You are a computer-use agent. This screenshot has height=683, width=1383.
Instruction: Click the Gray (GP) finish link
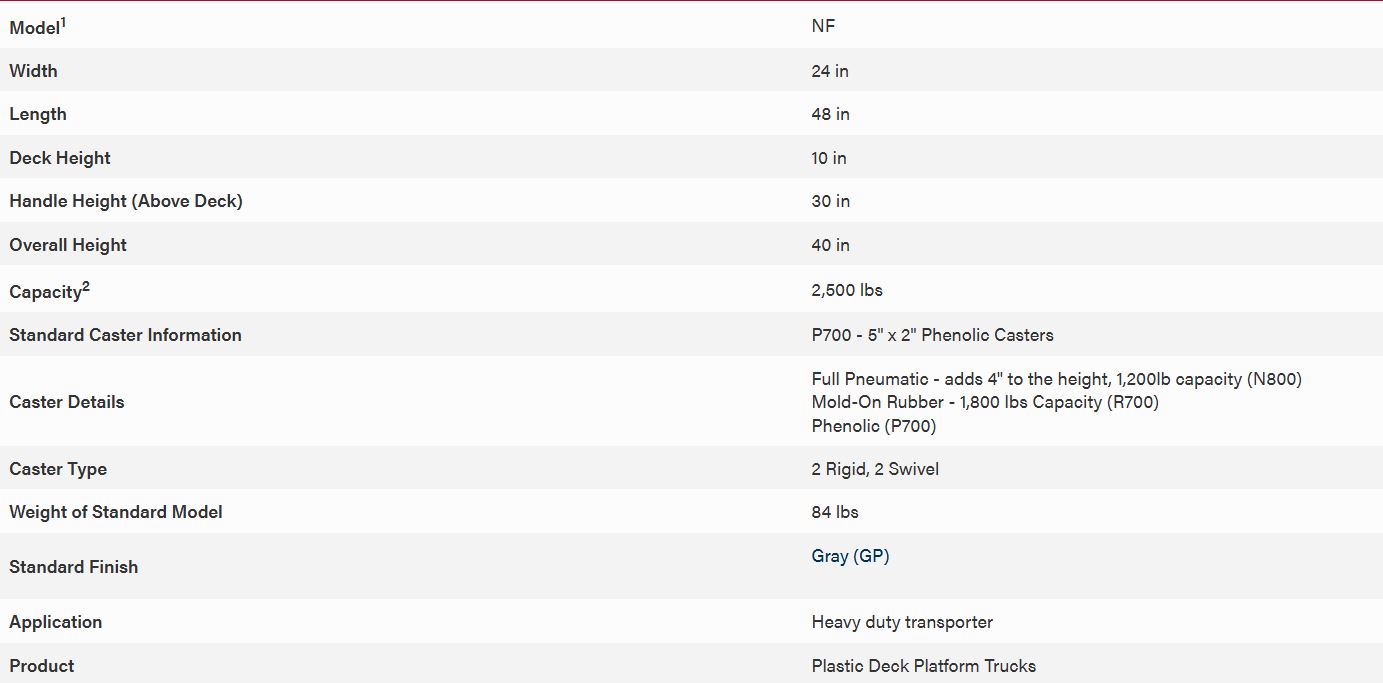tap(850, 556)
